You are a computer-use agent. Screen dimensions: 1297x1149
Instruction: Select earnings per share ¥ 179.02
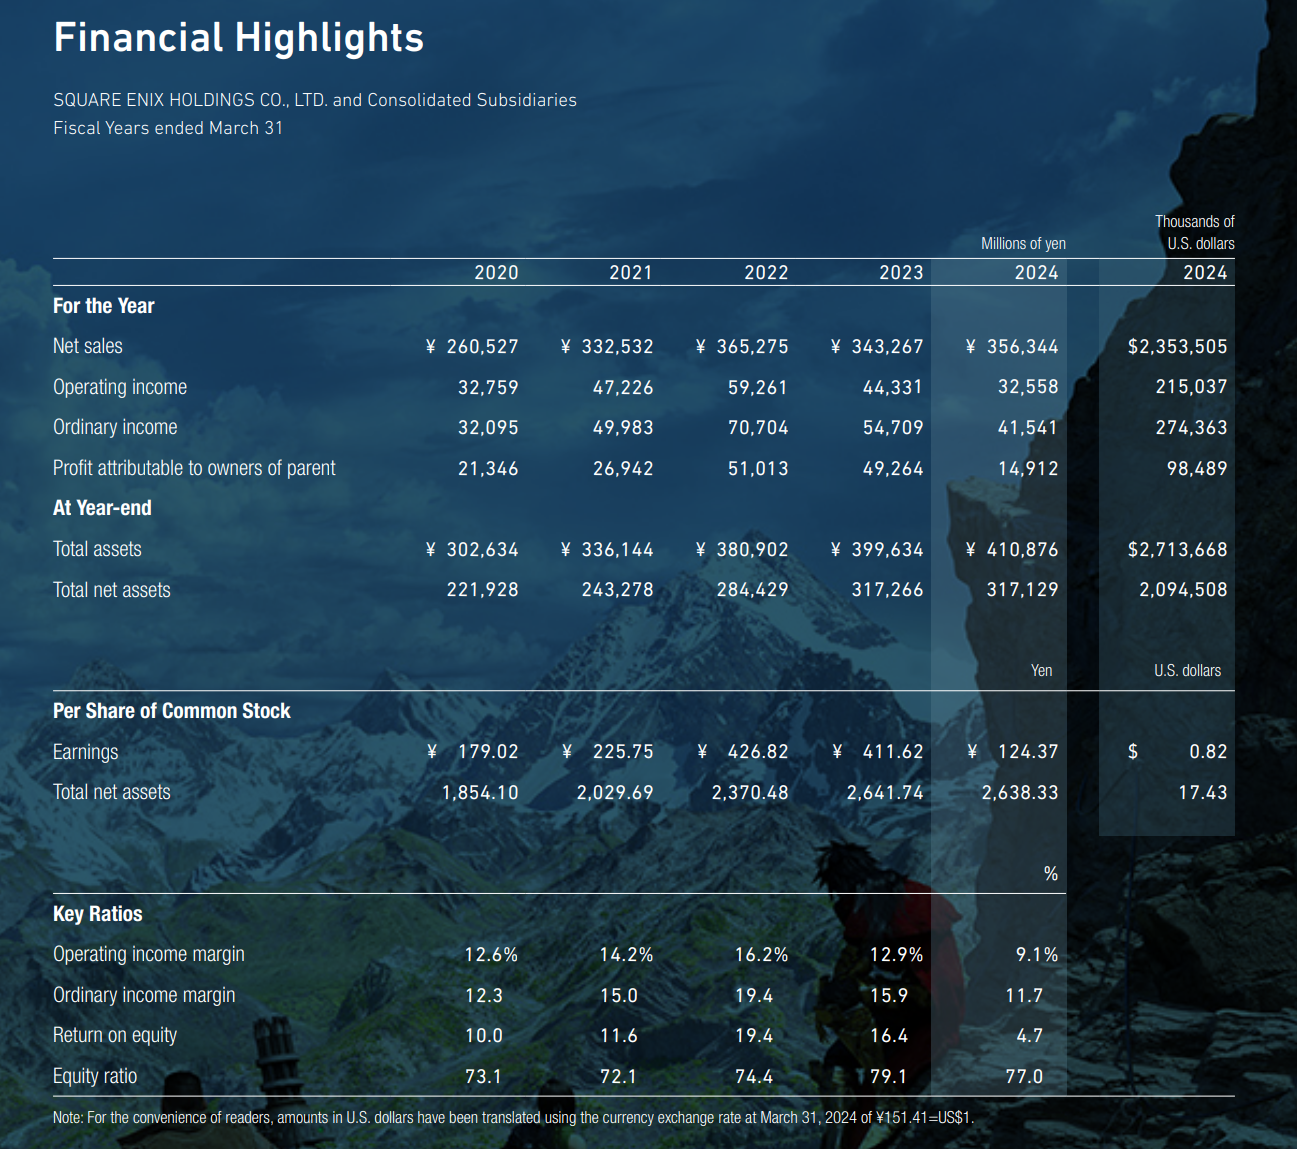(x=472, y=751)
